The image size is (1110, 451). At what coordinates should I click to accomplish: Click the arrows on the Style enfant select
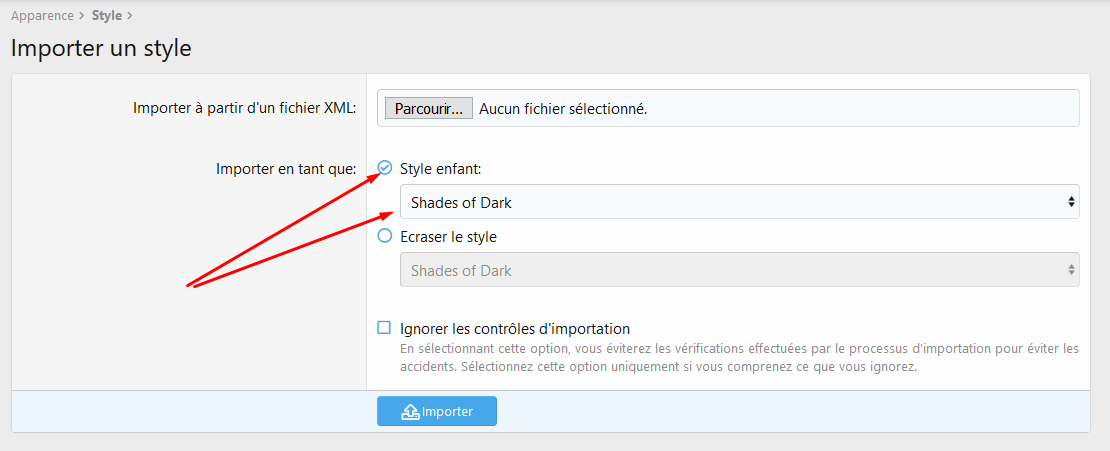[1072, 202]
